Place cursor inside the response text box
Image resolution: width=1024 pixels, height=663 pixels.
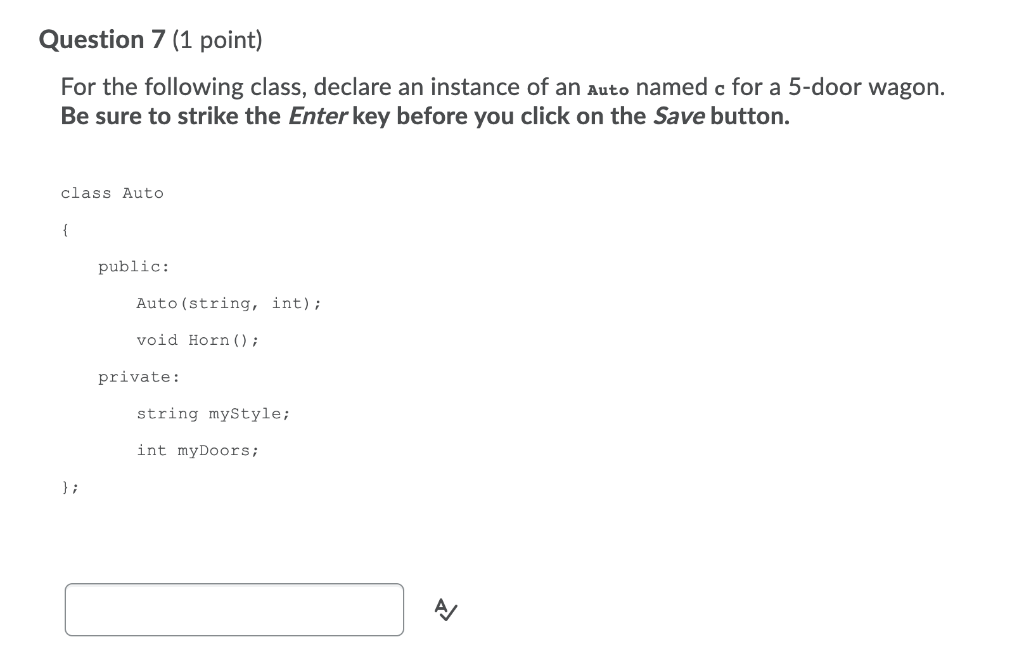[234, 608]
